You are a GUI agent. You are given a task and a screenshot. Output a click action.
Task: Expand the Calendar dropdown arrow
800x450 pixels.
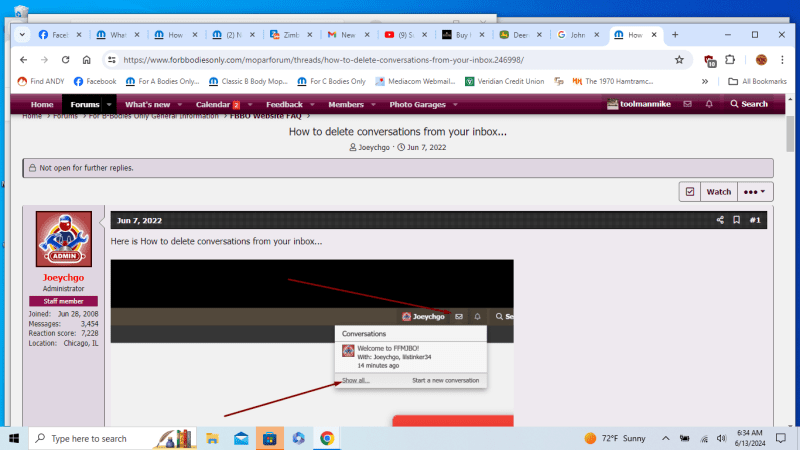tap(250, 105)
